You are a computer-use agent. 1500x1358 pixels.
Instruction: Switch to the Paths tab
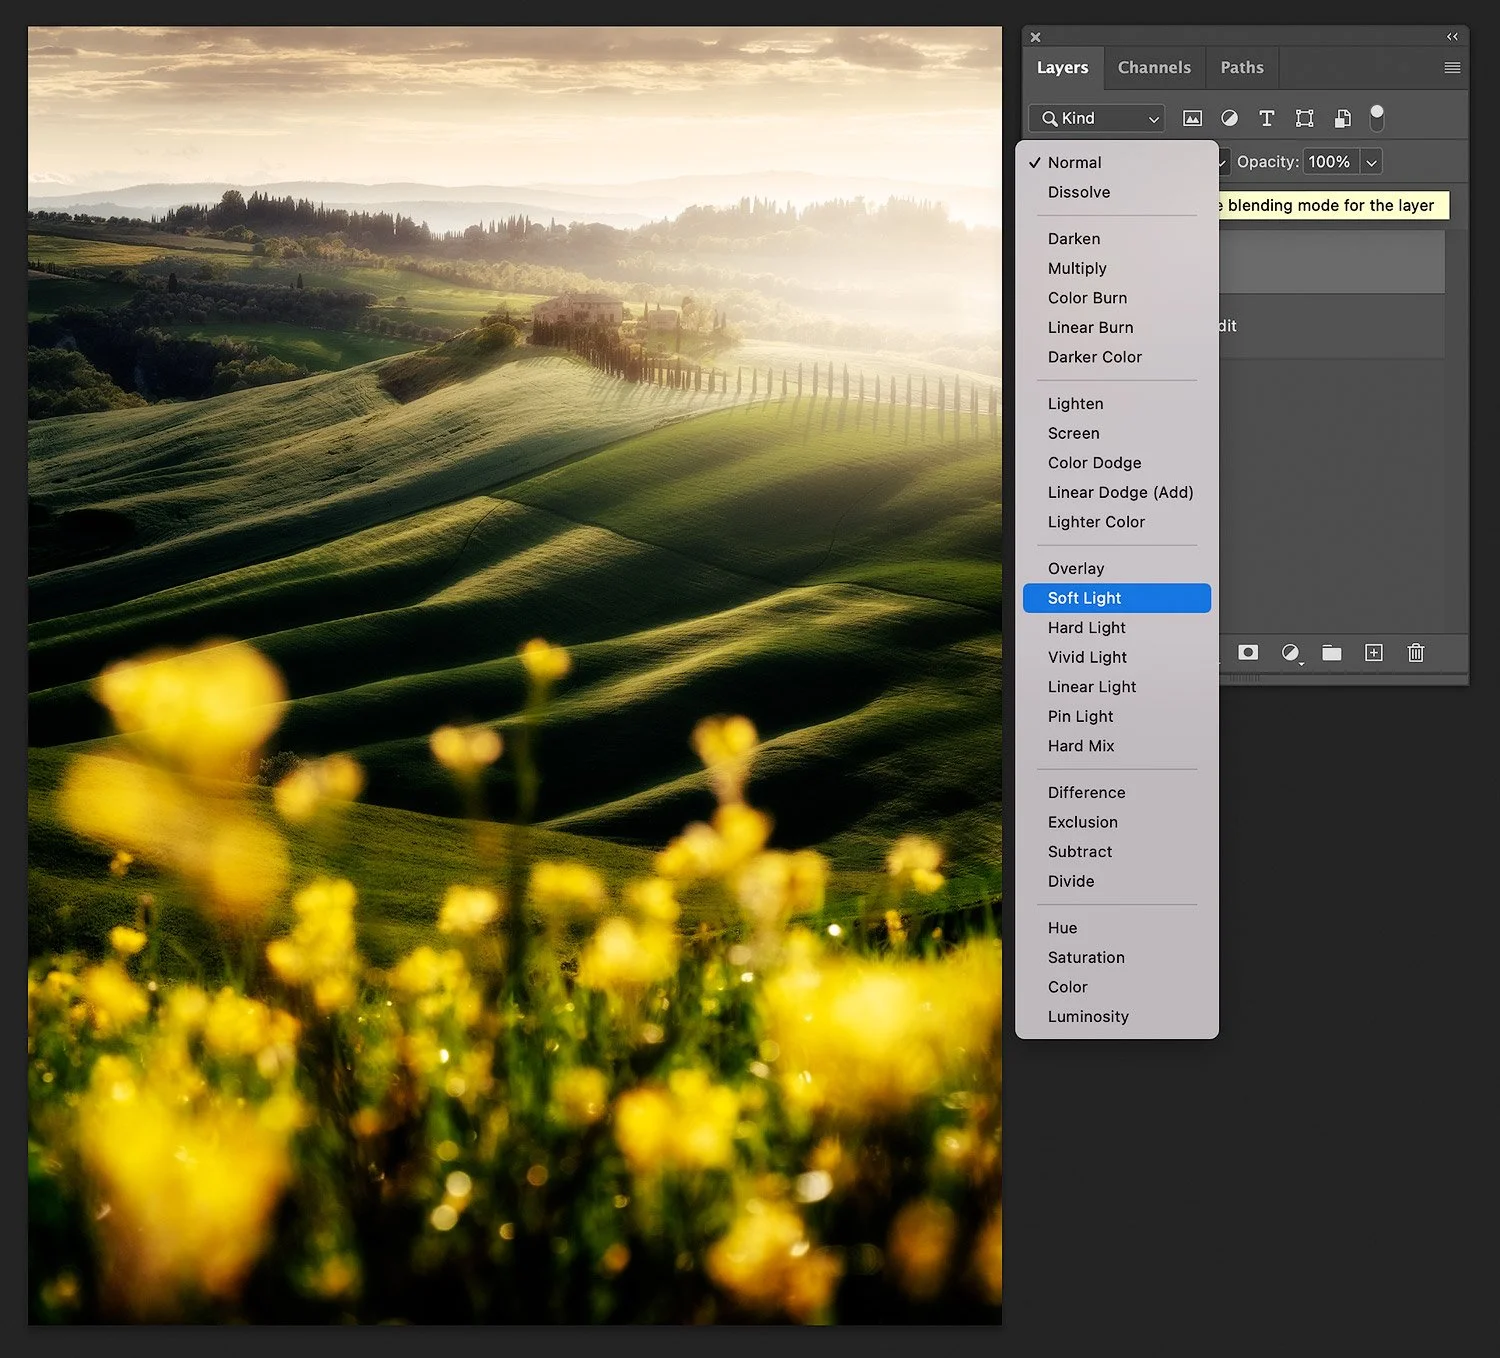1242,67
